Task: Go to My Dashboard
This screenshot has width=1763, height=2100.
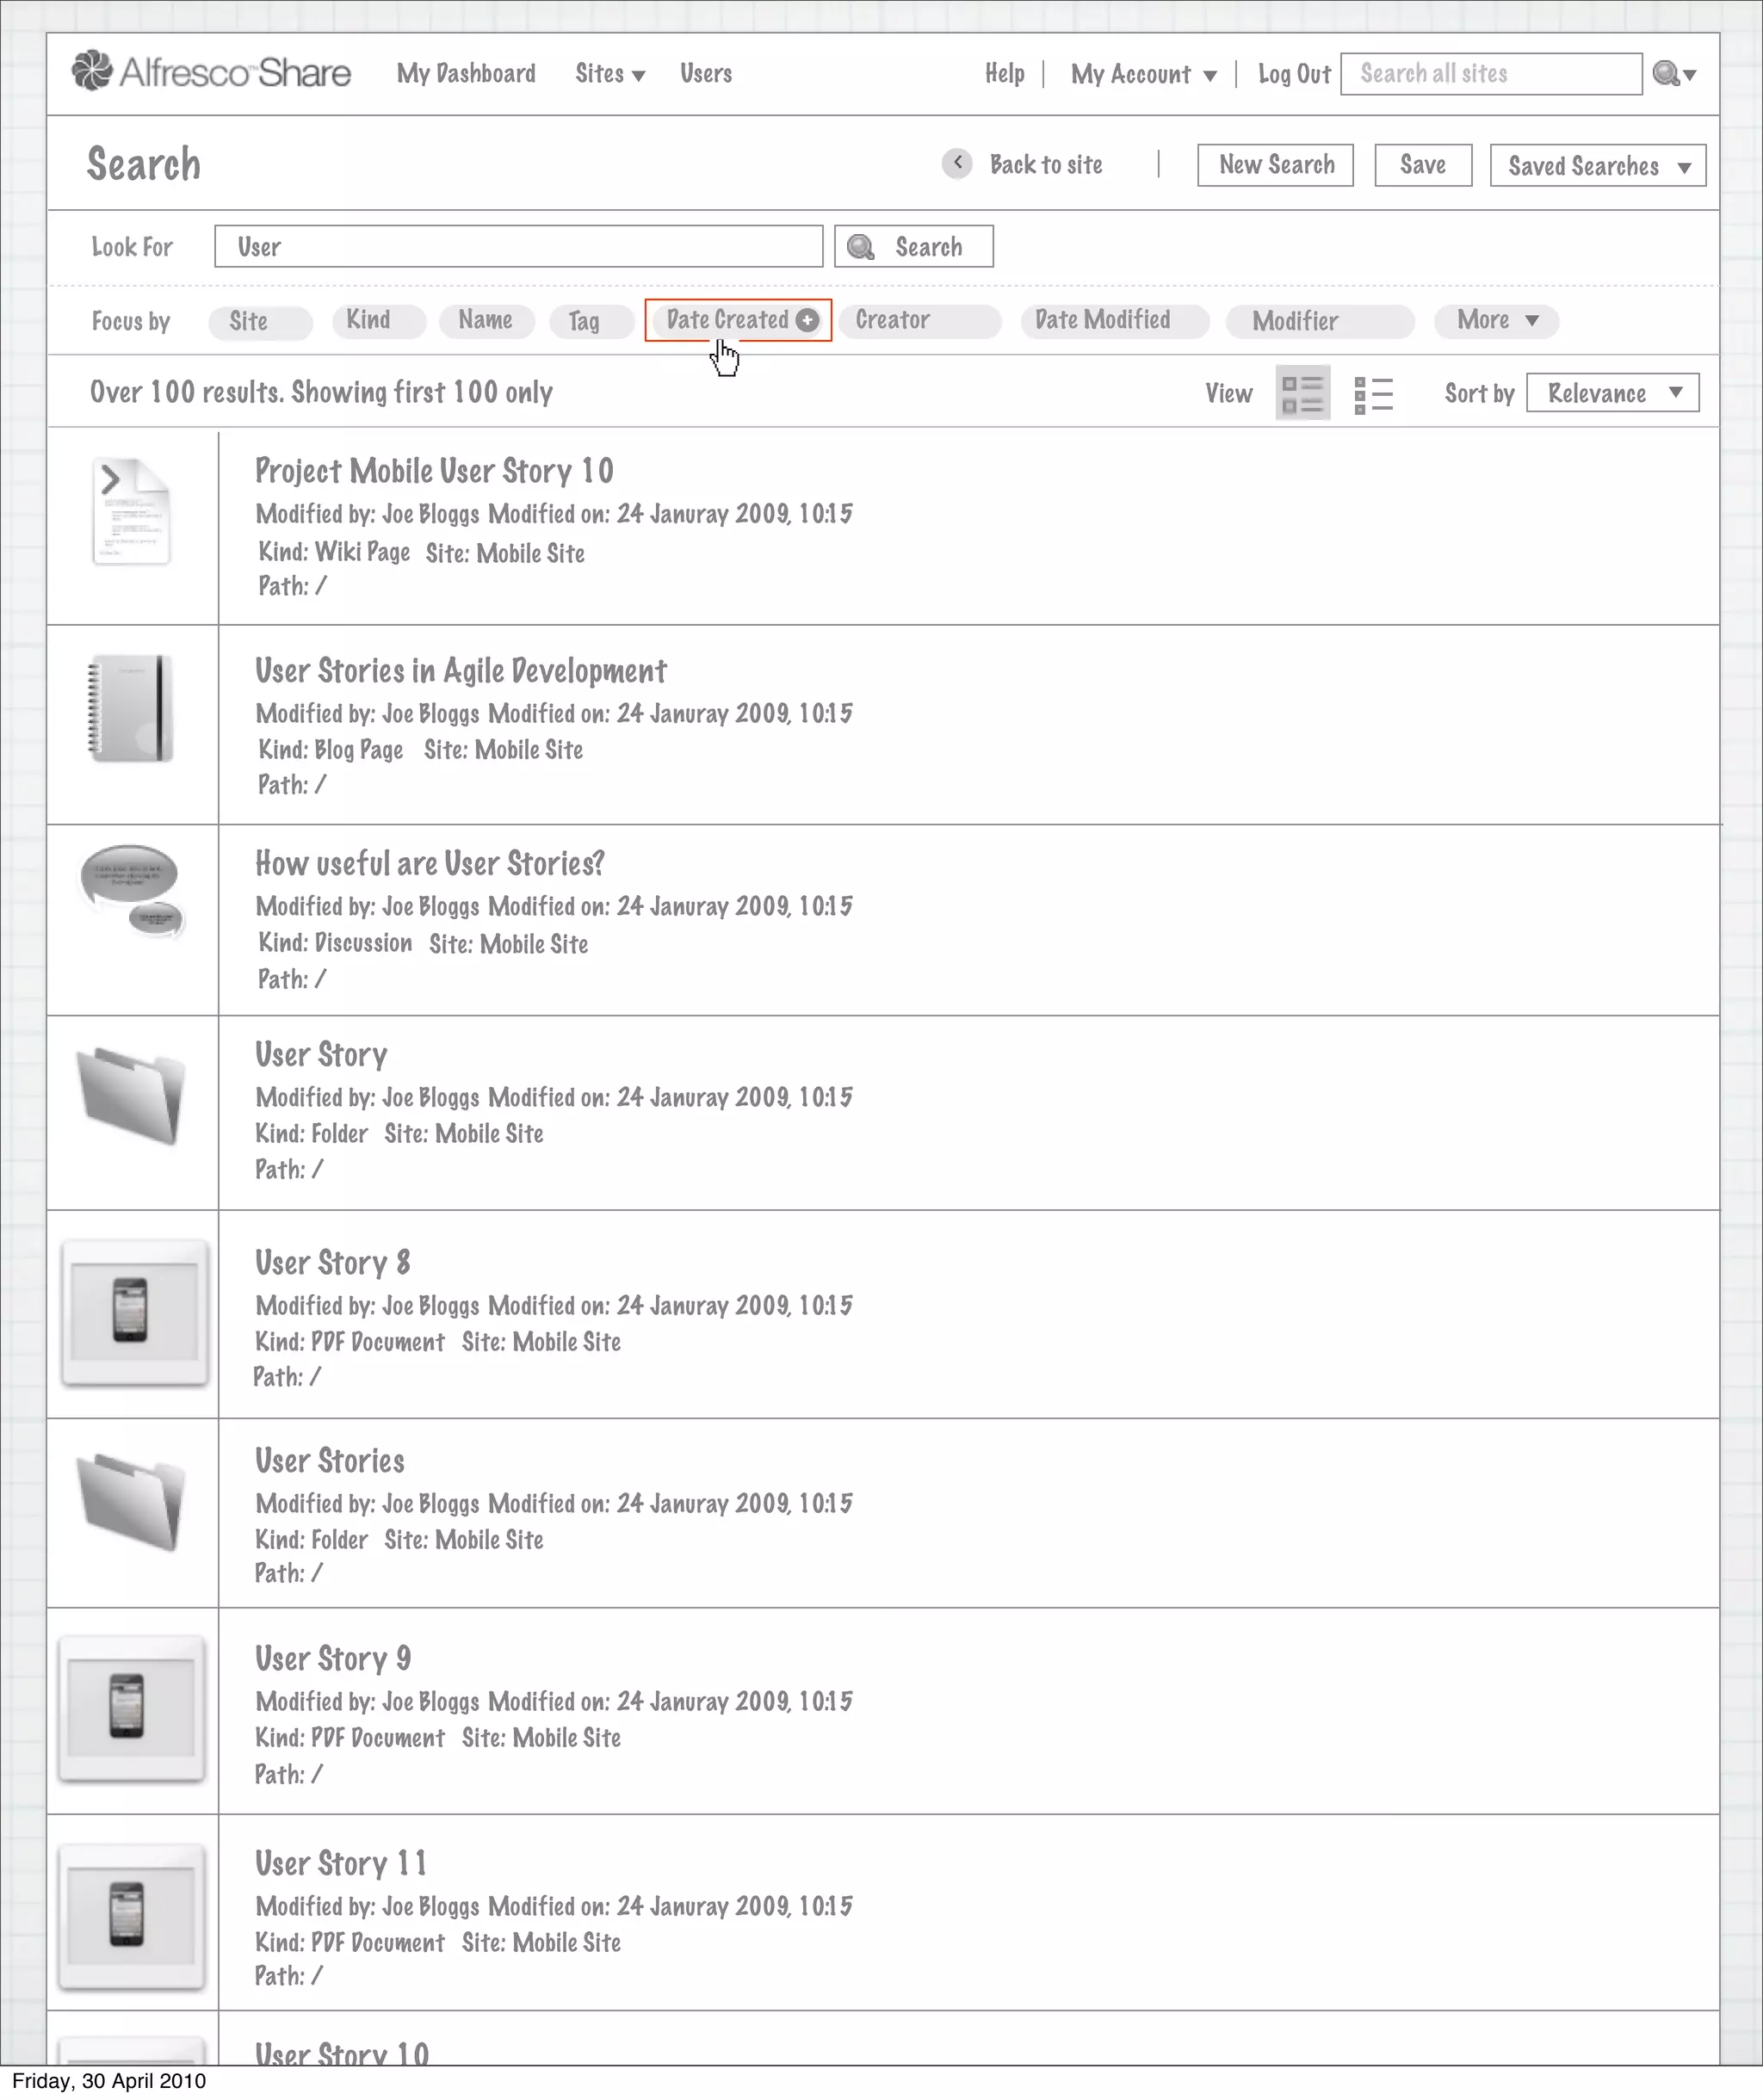Action: [466, 74]
